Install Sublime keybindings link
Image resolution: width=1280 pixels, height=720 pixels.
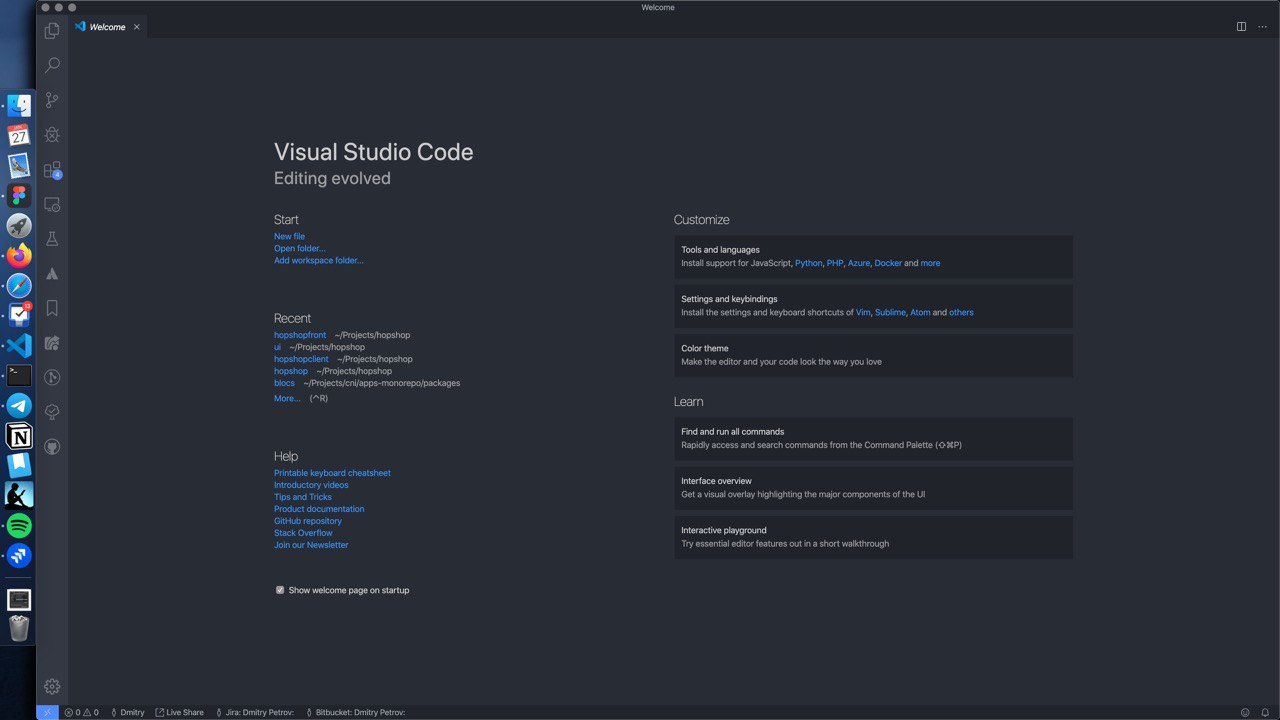890,313
